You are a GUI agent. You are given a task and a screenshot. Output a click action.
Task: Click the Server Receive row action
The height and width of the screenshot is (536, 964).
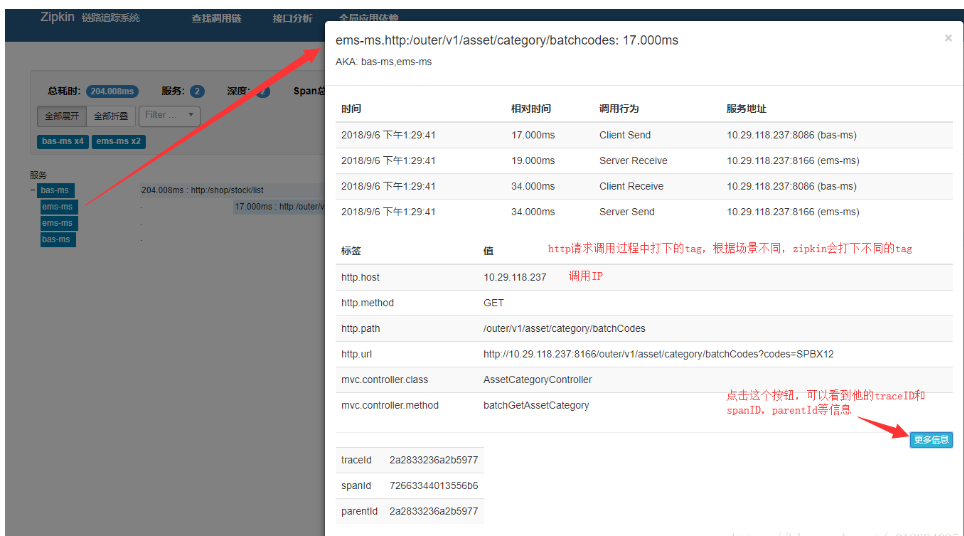[x=633, y=160]
